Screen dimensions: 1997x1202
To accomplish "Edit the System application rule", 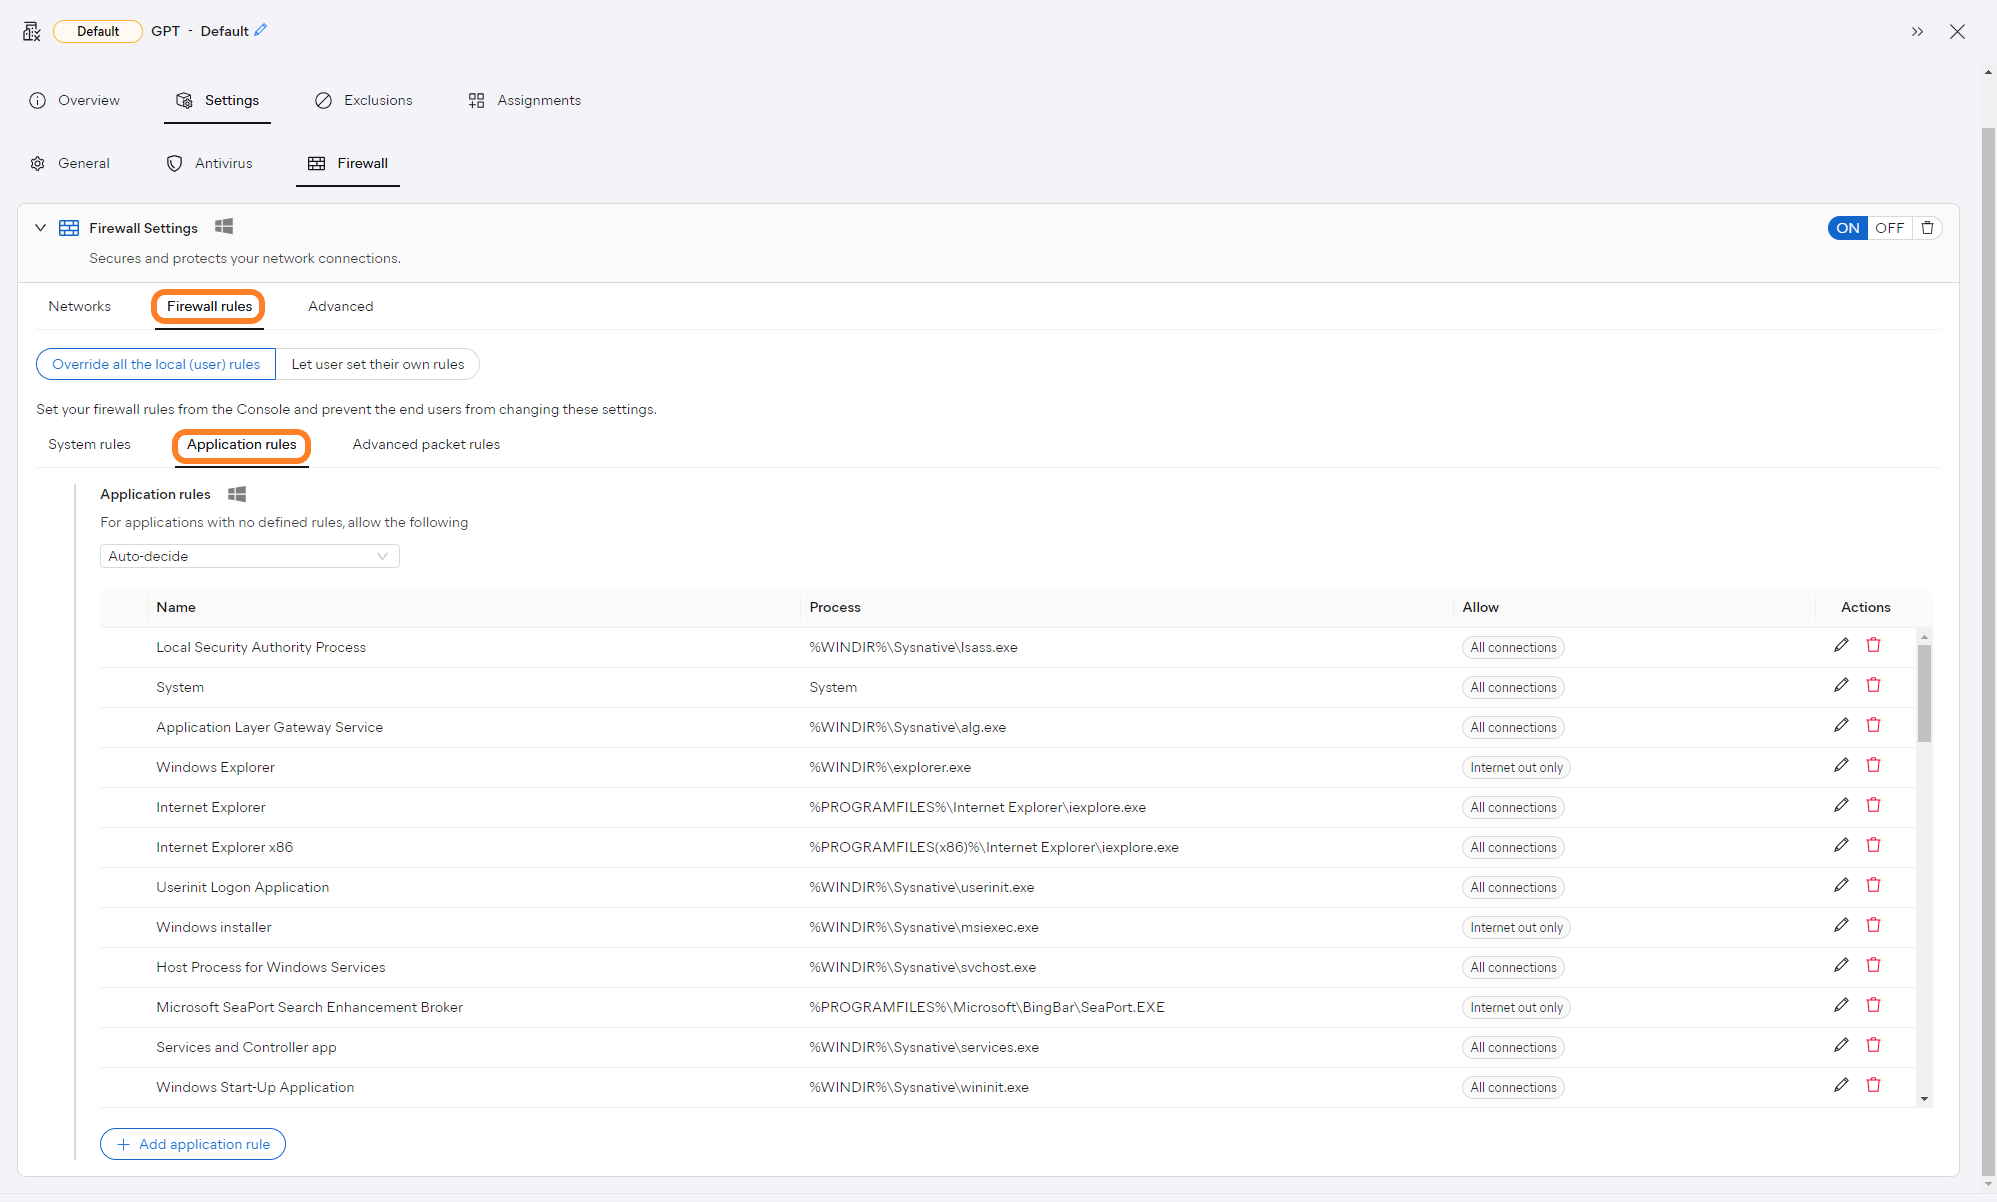I will coord(1841,685).
